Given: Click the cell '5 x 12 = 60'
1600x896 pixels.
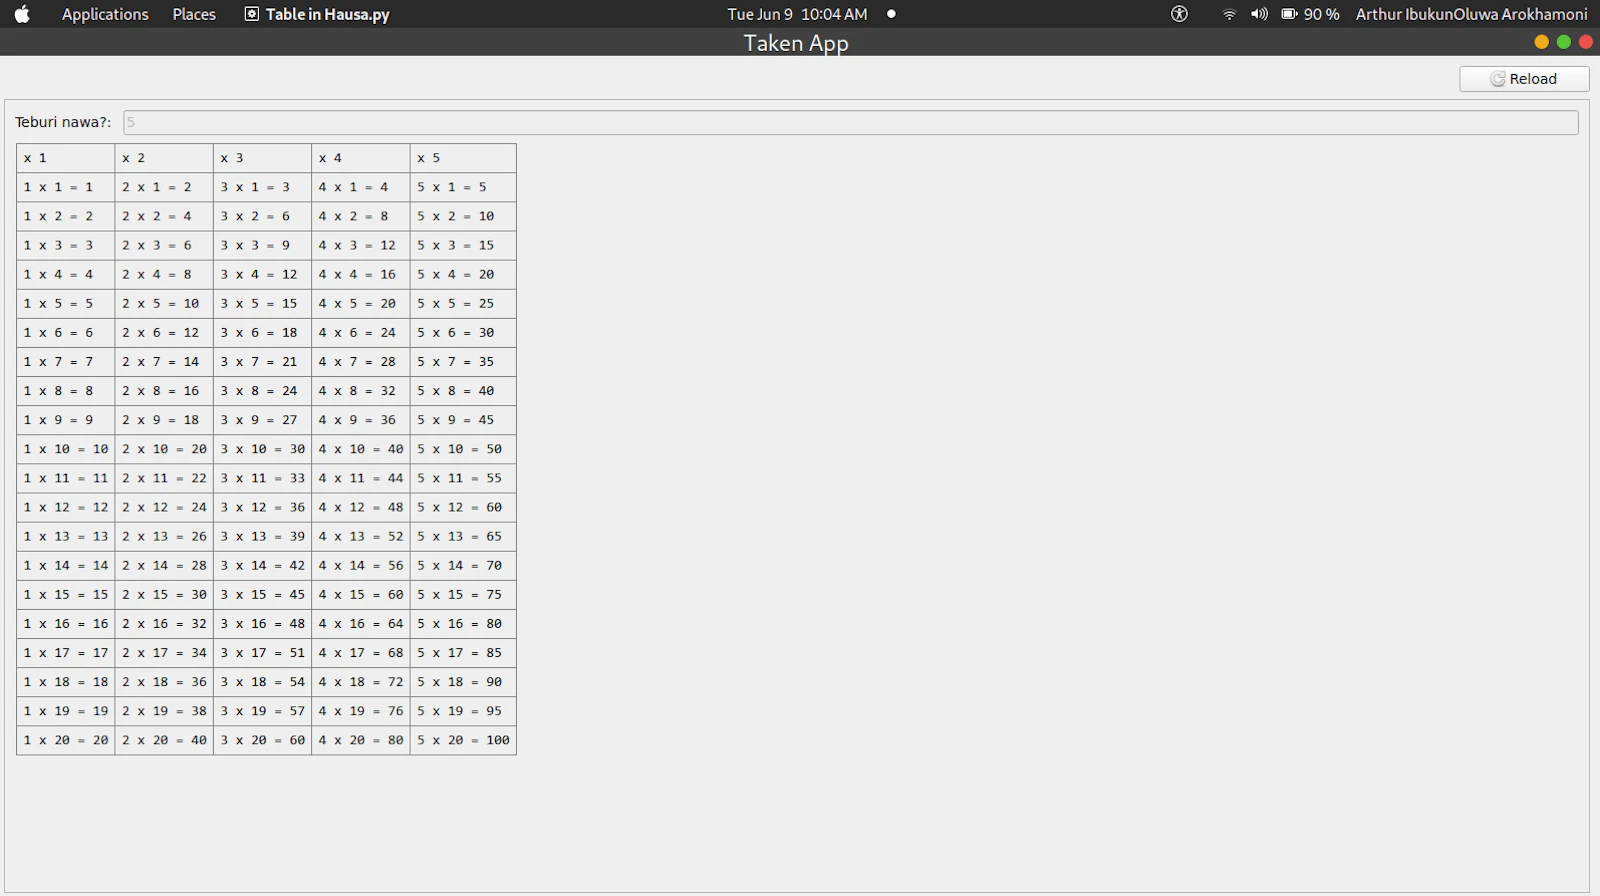Looking at the screenshot, I should tap(463, 507).
